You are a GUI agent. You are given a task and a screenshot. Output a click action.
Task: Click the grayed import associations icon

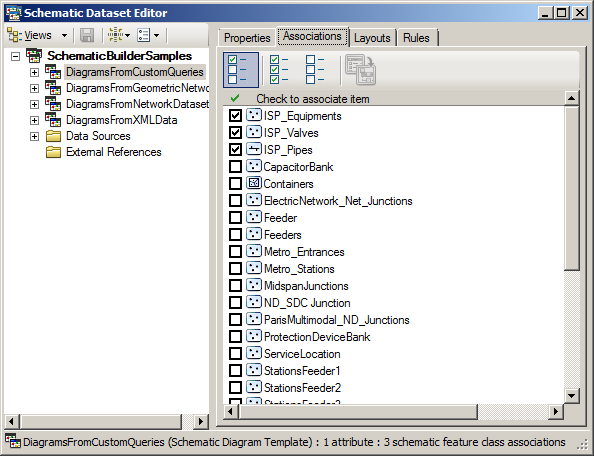click(x=361, y=70)
